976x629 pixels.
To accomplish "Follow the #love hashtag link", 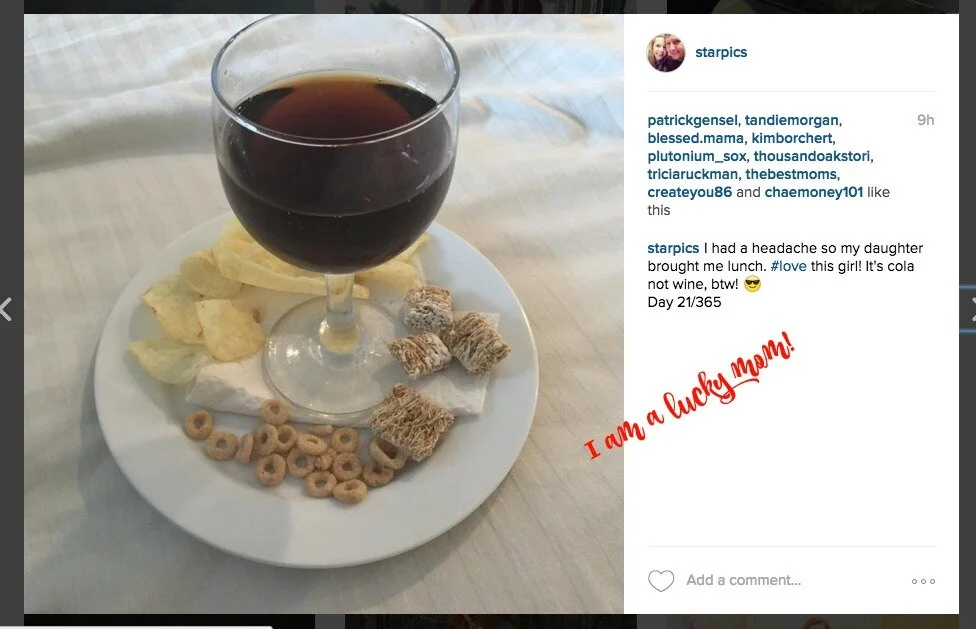I will (788, 266).
